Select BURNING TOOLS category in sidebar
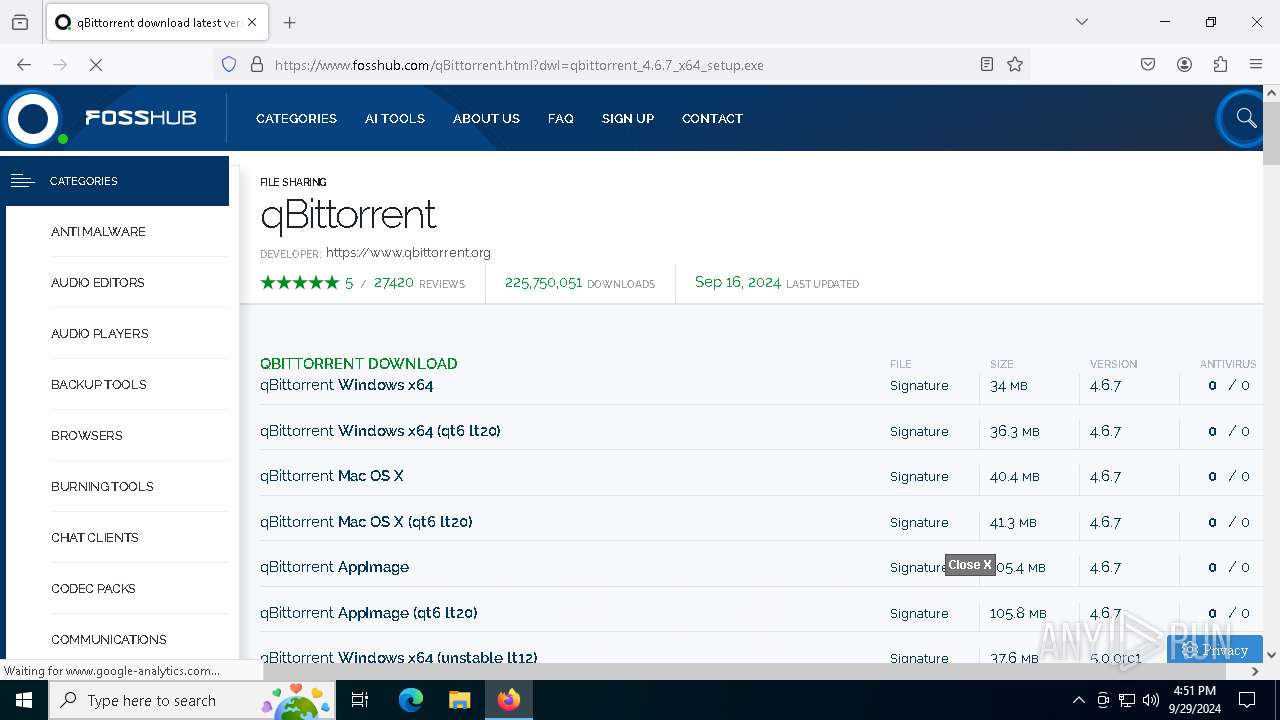The image size is (1280, 720). (102, 486)
